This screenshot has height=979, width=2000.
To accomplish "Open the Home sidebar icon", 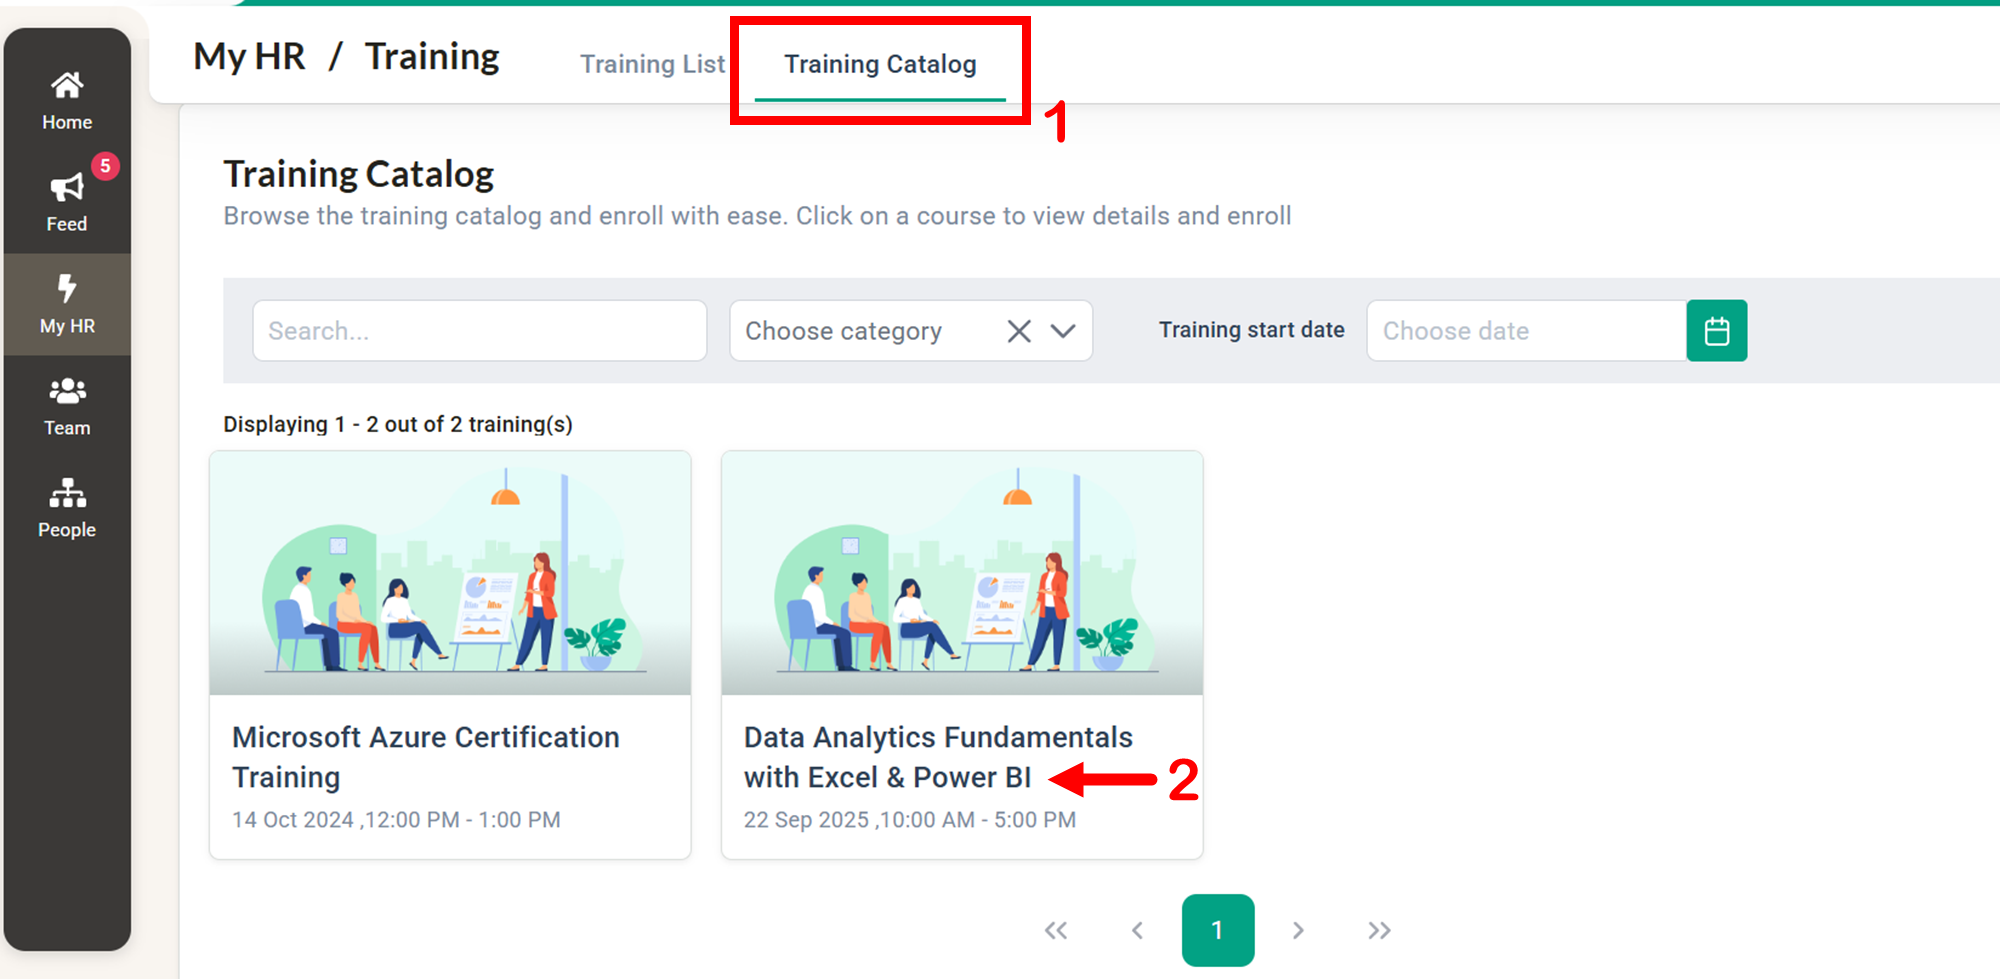I will 67,86.
